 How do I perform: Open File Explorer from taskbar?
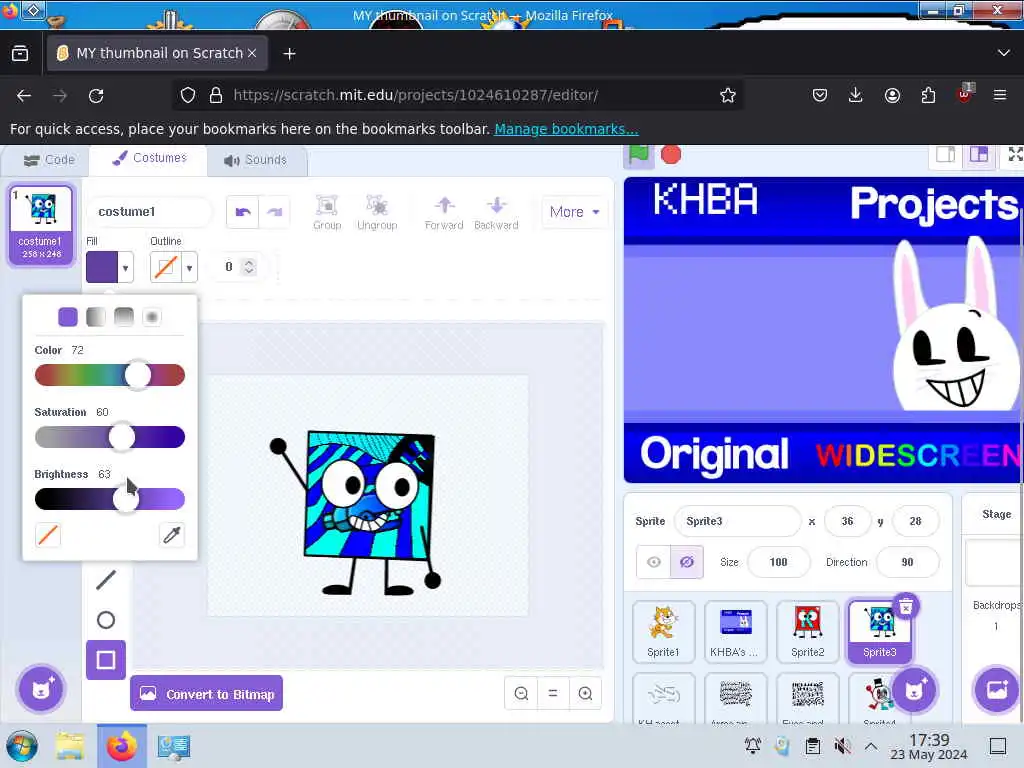tap(69, 746)
